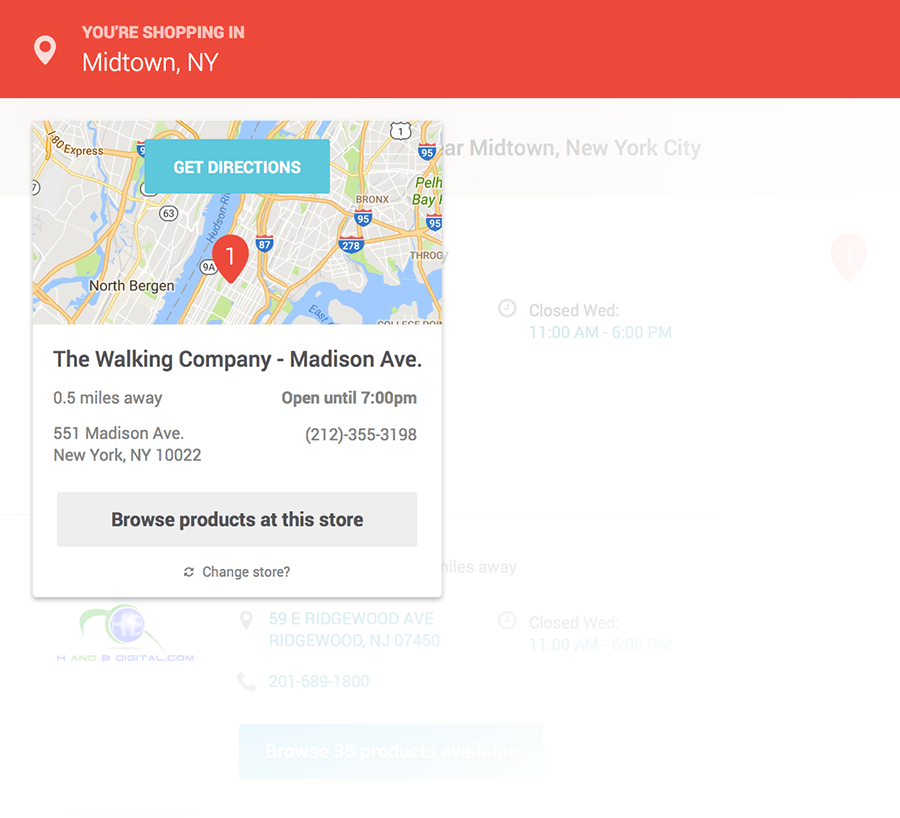Open the H and B Digital logo
The height and width of the screenshot is (818, 900).
coord(125,634)
